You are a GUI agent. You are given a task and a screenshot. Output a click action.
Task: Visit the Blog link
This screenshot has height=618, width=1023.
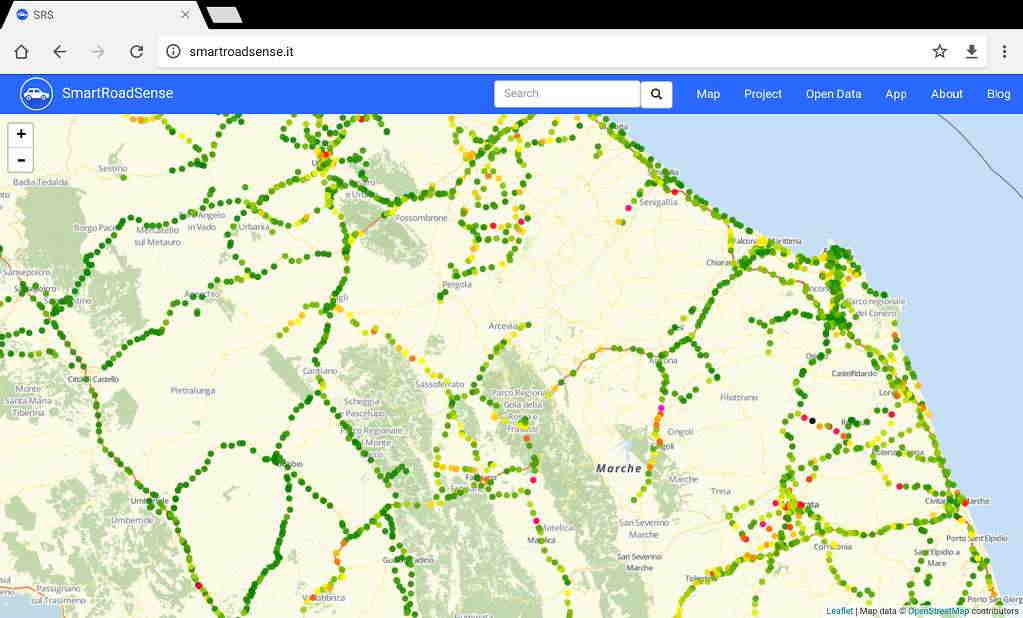click(998, 94)
